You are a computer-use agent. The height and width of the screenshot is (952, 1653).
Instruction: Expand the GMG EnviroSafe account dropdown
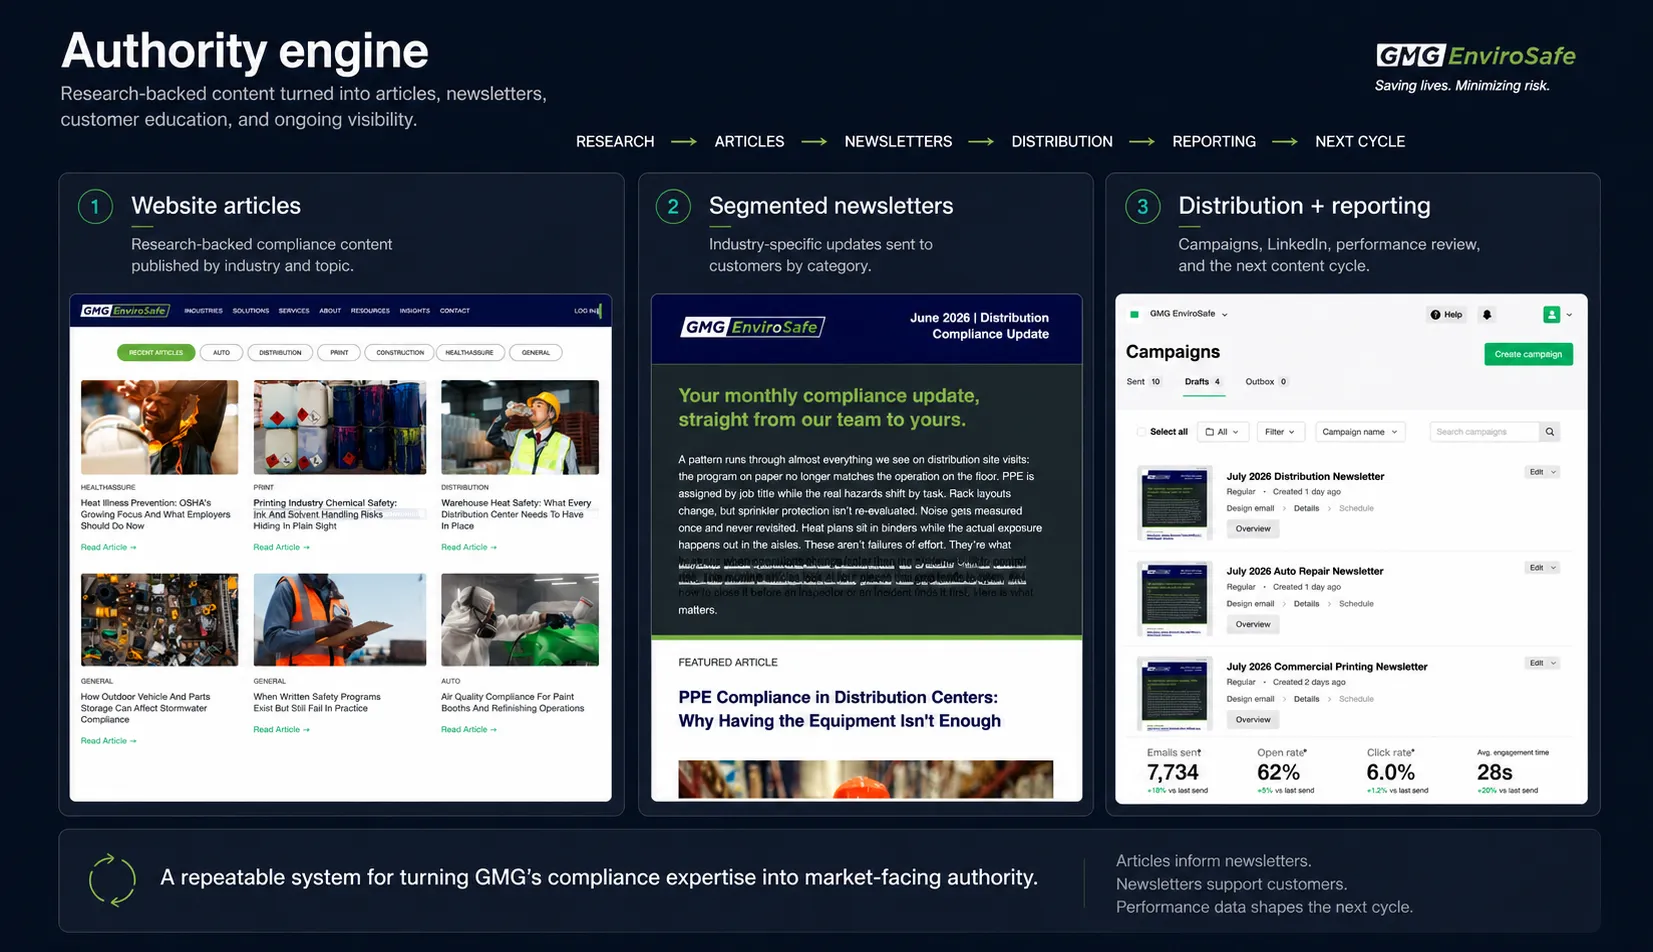1189,314
